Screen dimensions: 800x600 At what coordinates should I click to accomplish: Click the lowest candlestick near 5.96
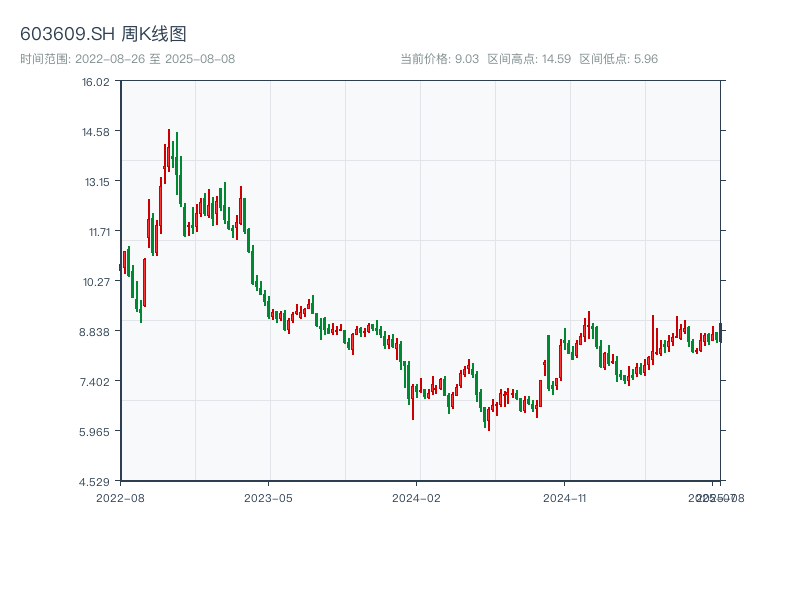(488, 418)
